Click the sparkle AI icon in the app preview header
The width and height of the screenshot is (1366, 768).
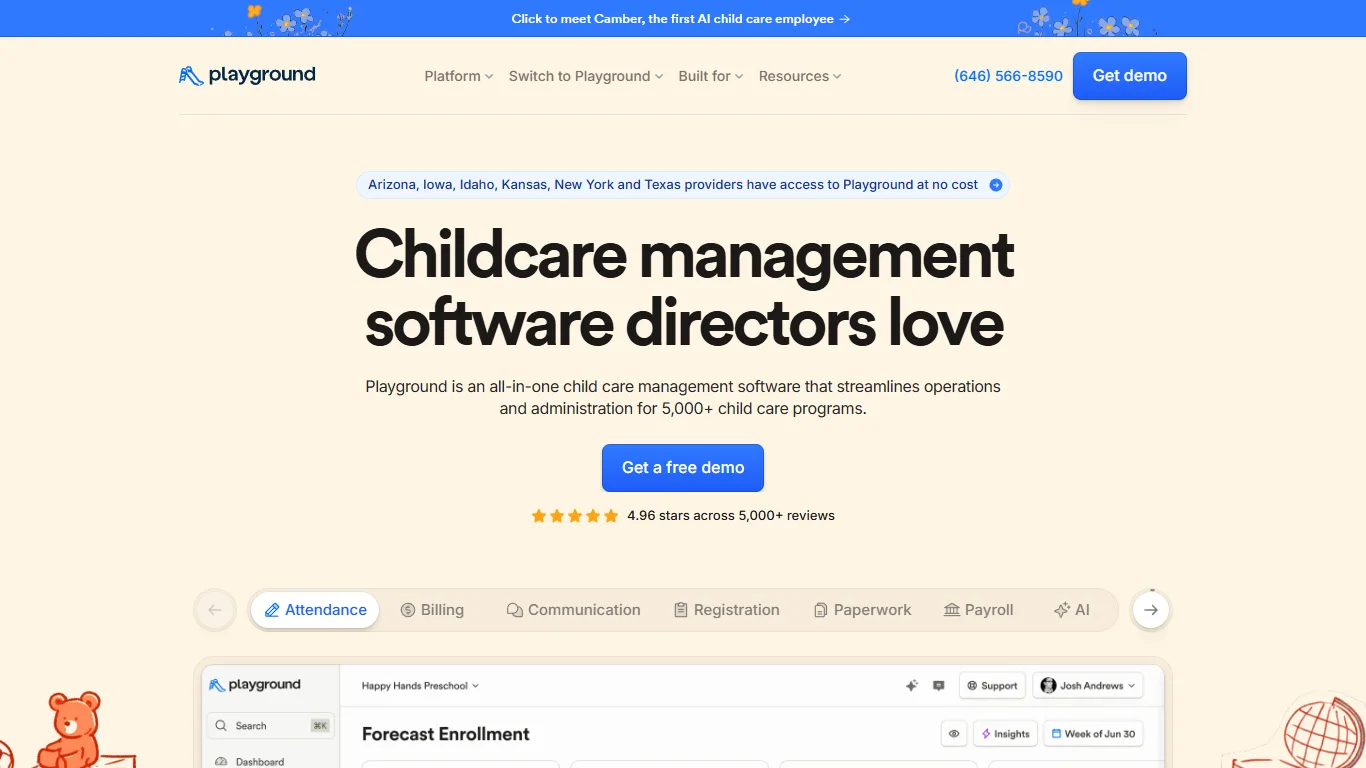(912, 686)
